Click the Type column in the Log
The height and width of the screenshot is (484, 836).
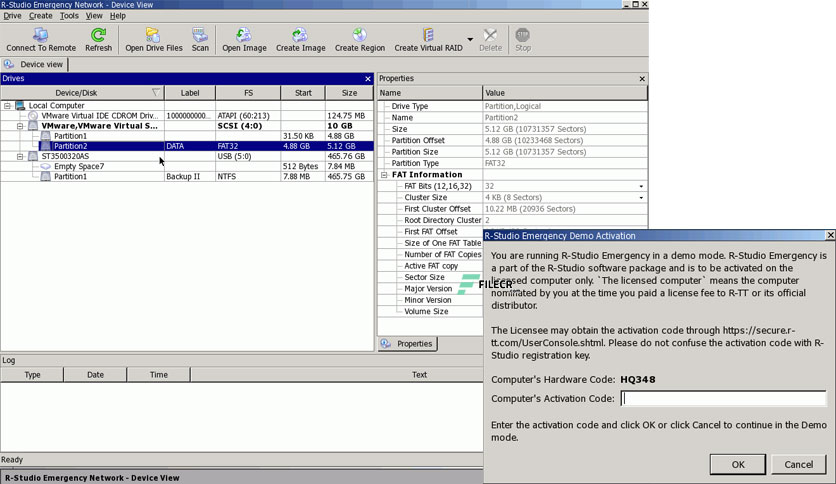32,375
